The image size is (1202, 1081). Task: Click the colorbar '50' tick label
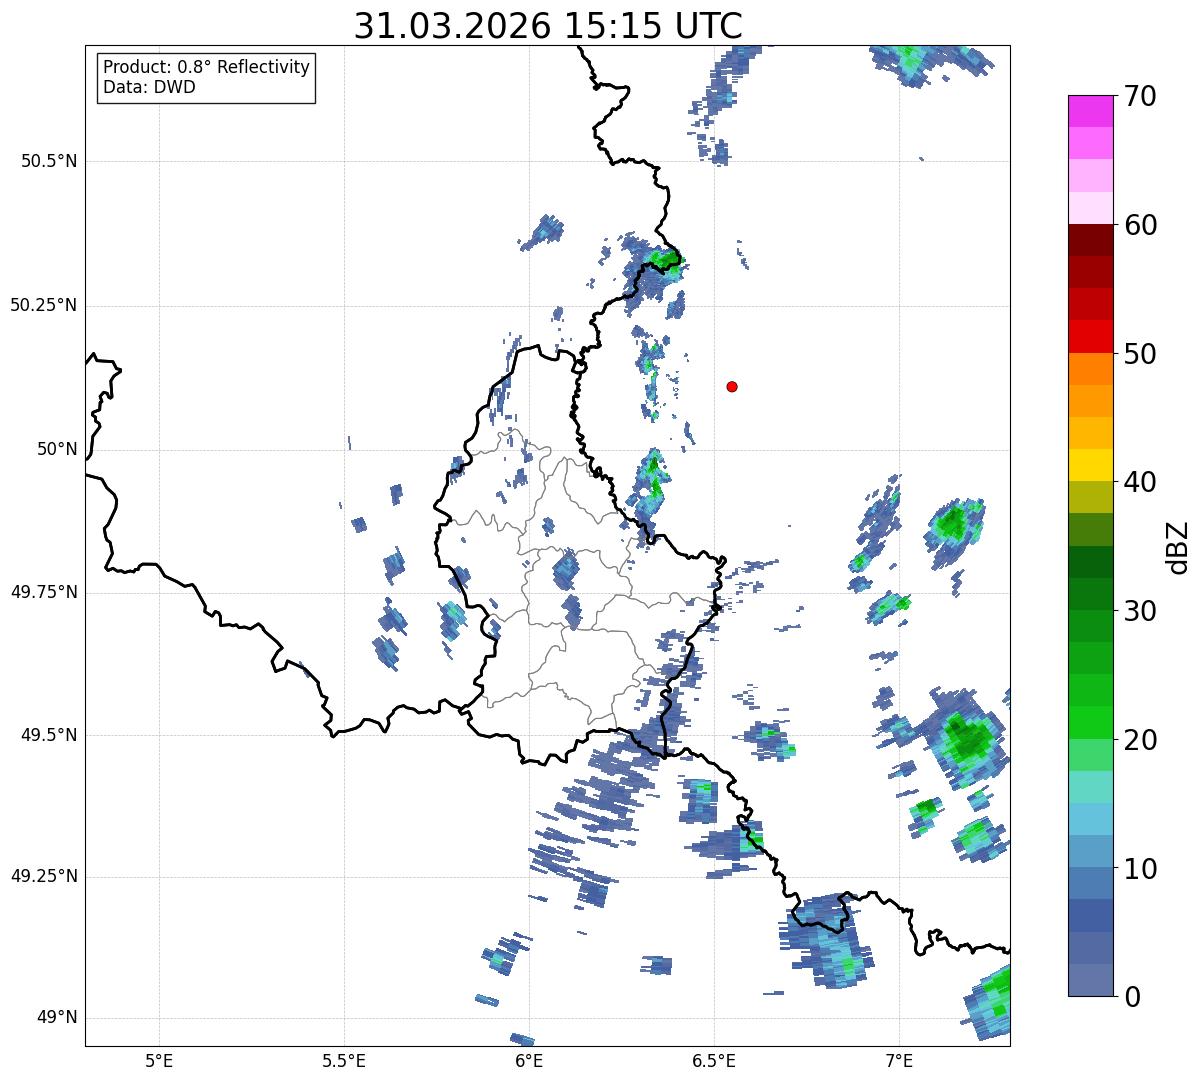(x=1140, y=354)
